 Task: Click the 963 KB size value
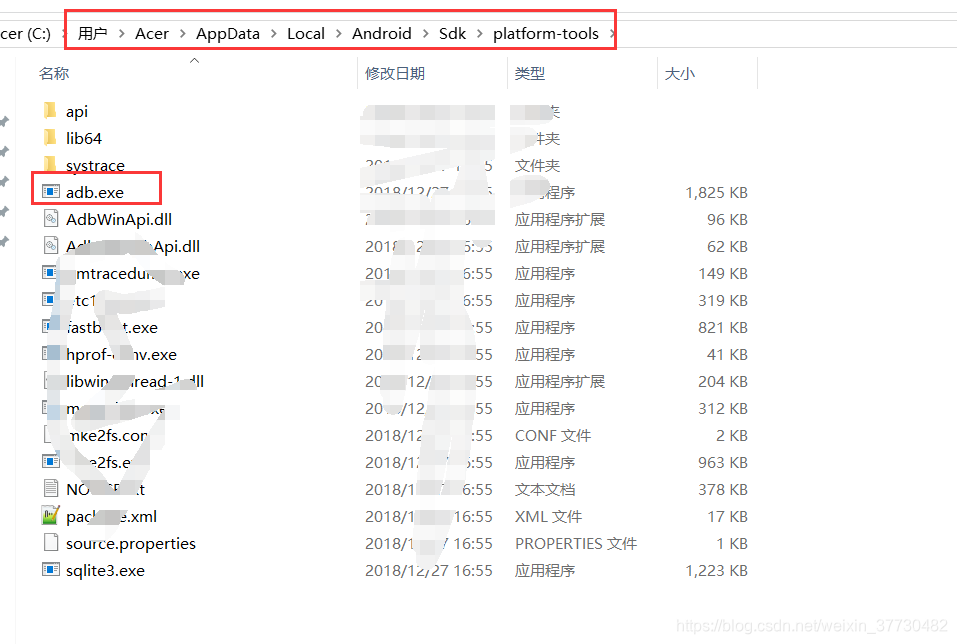point(723,462)
